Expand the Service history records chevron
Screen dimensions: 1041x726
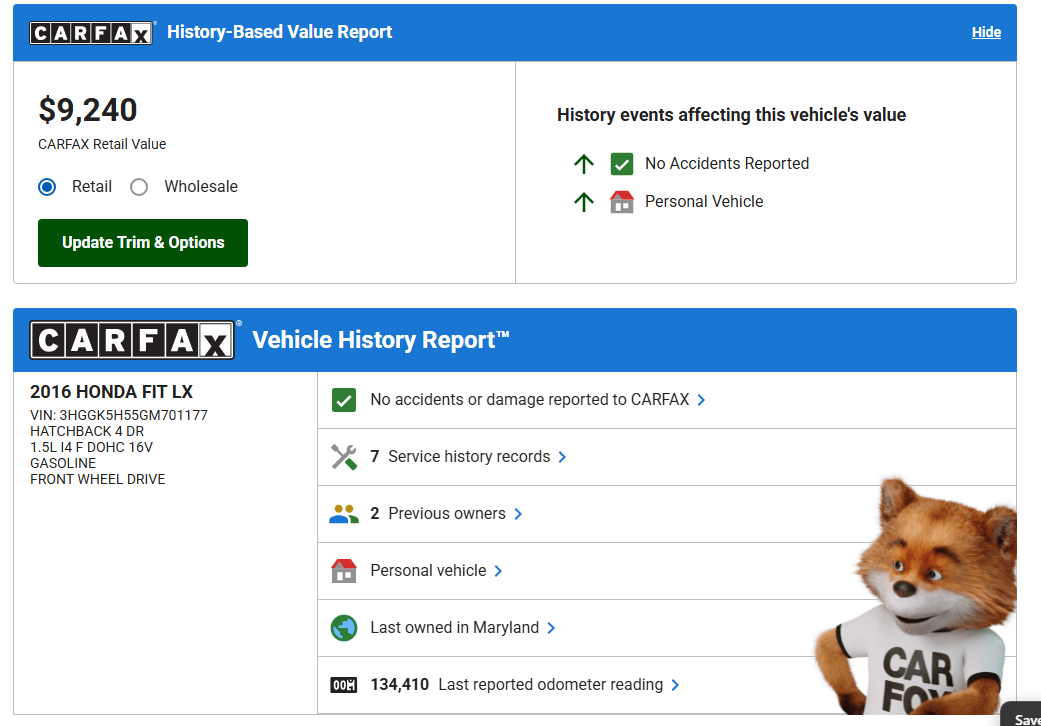562,457
